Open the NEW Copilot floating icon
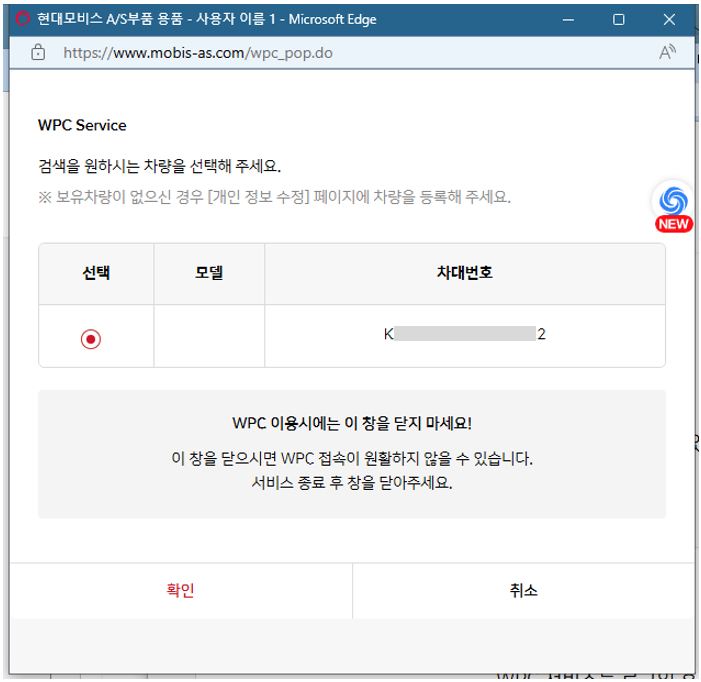Image resolution: width=701 pixels, height=682 pixels. coord(673,206)
